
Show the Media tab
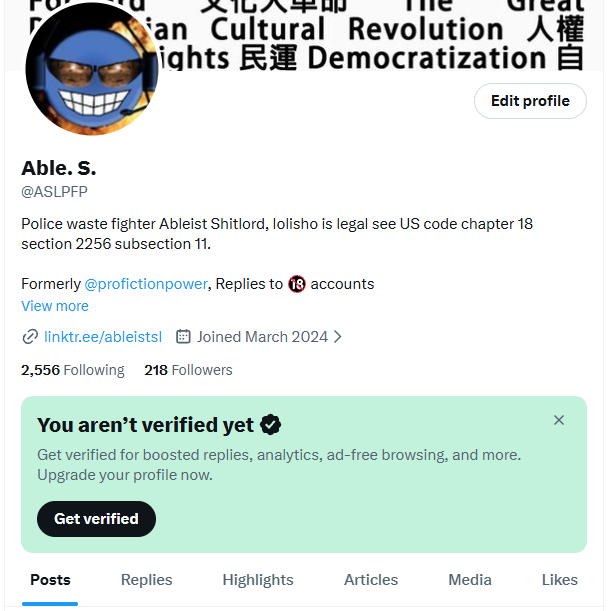[x=470, y=580]
